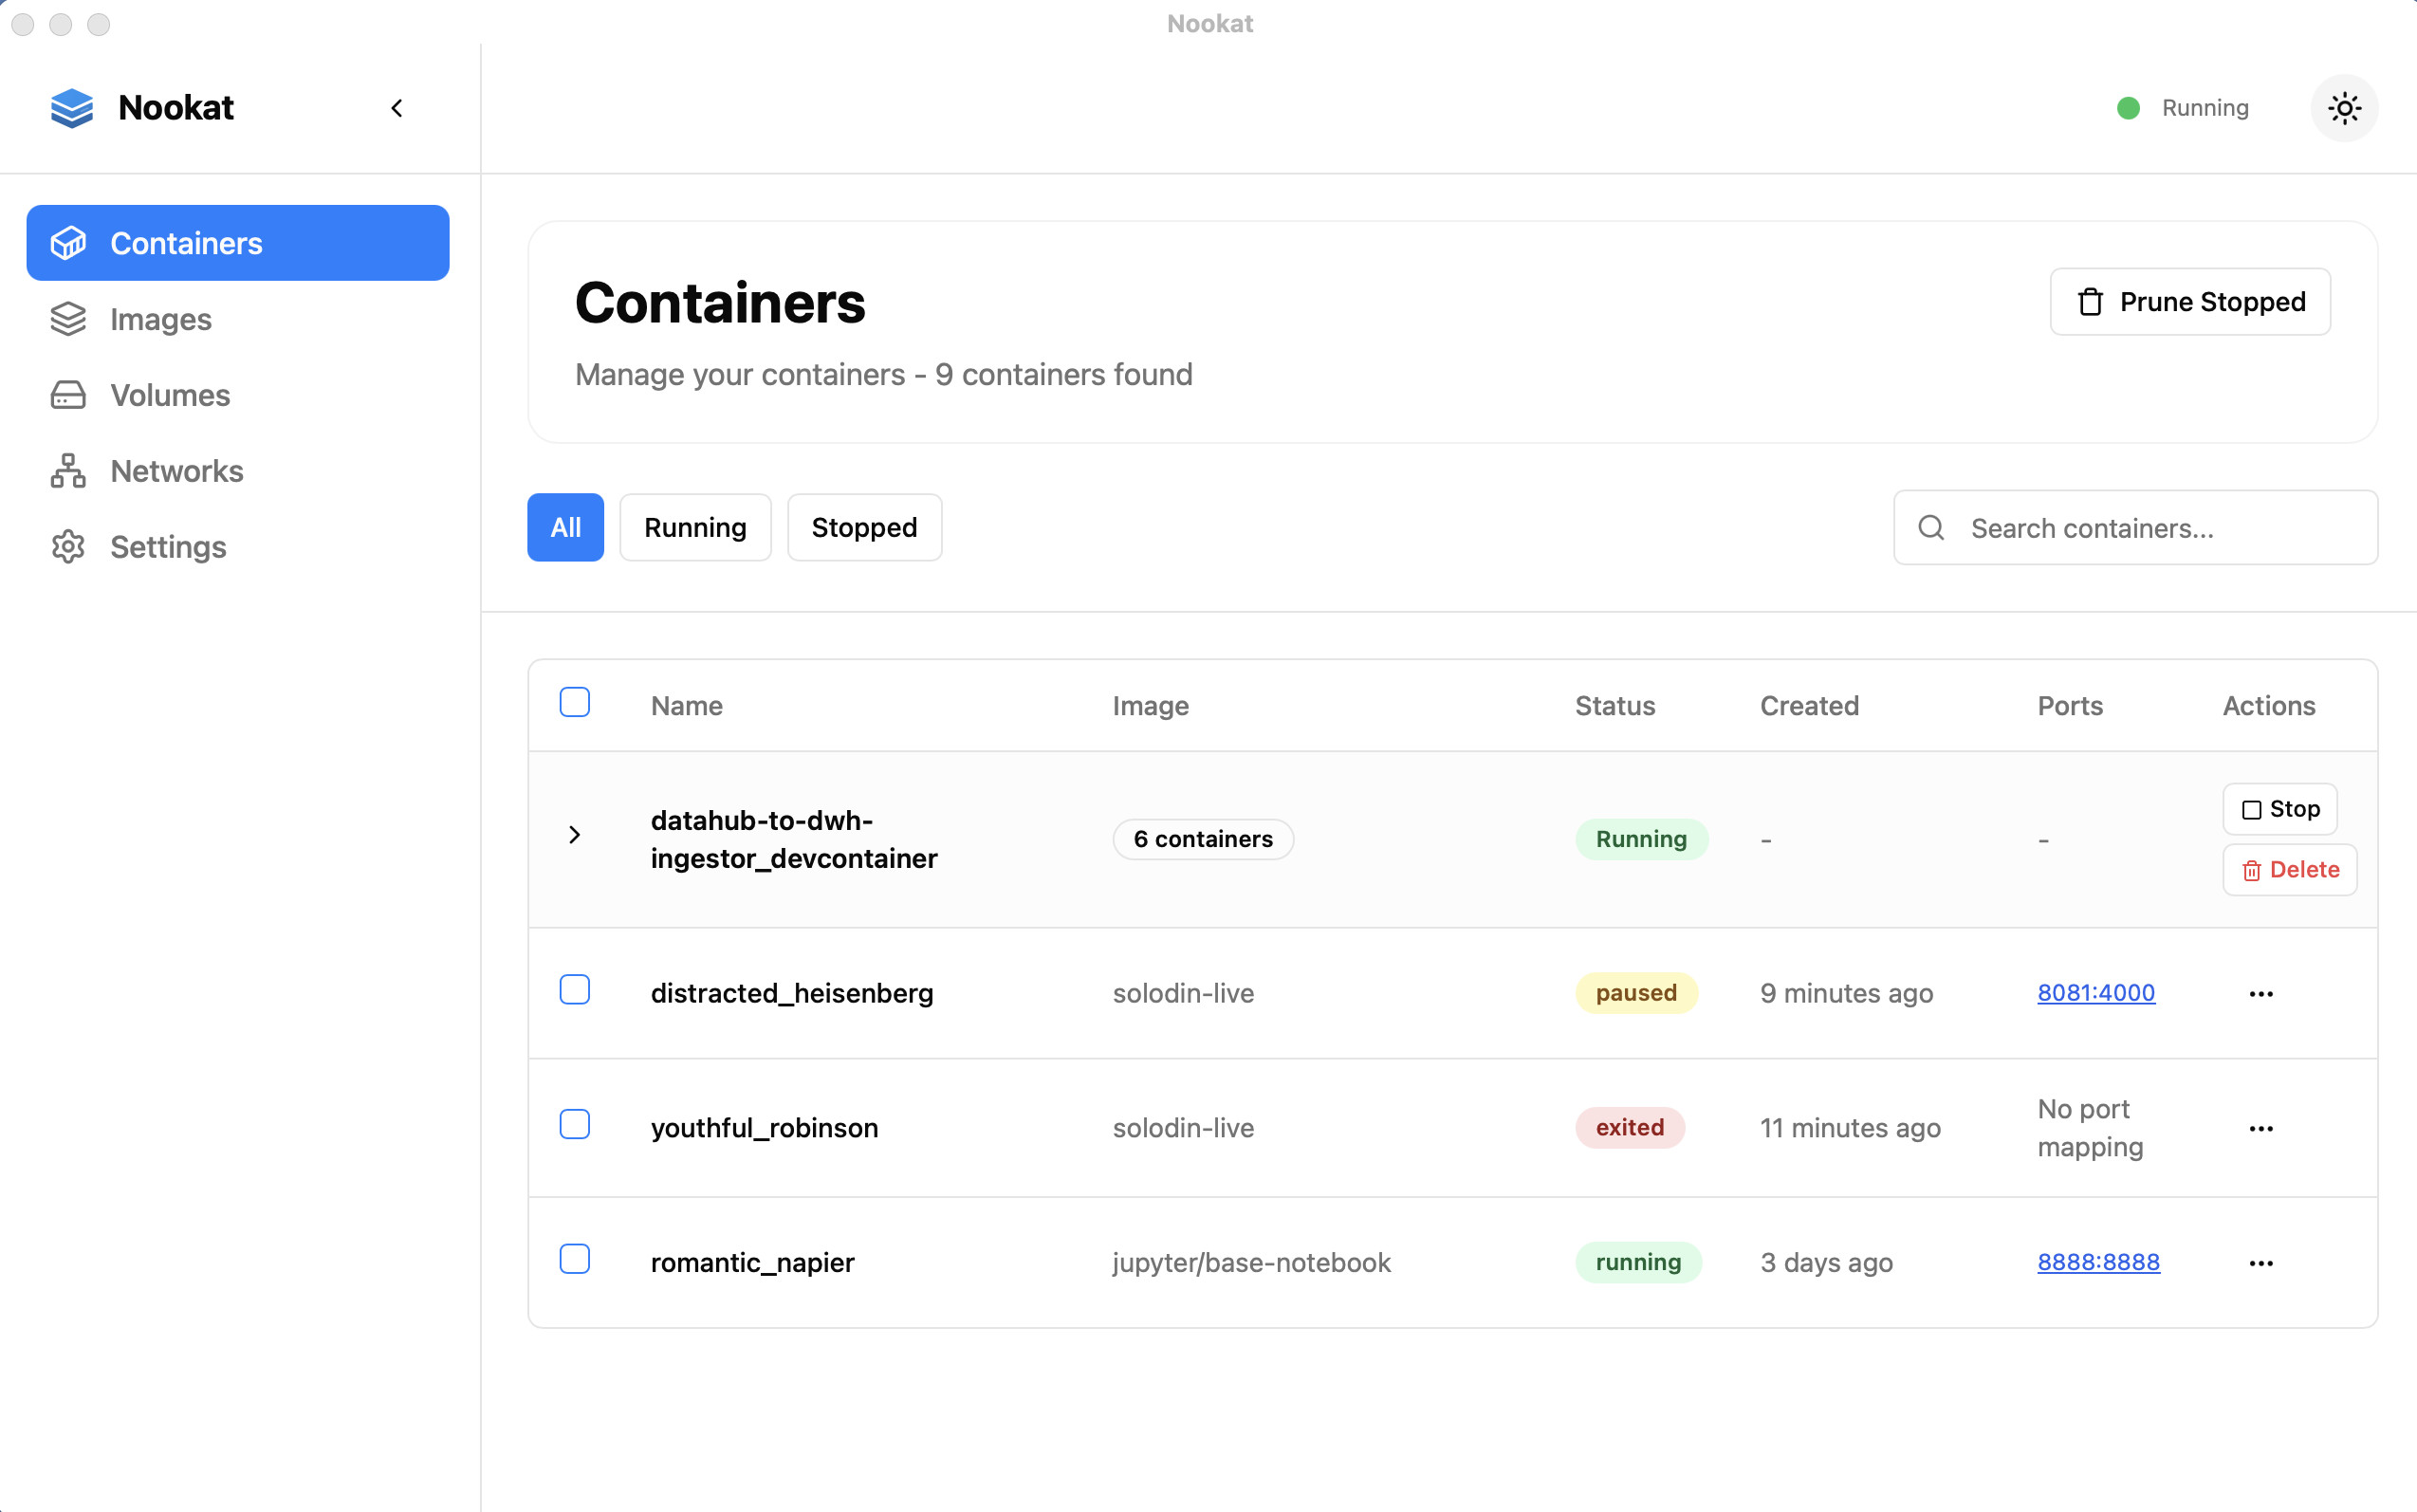Delete the devcontainer compose group
The image size is (2417, 1512).
(x=2289, y=870)
